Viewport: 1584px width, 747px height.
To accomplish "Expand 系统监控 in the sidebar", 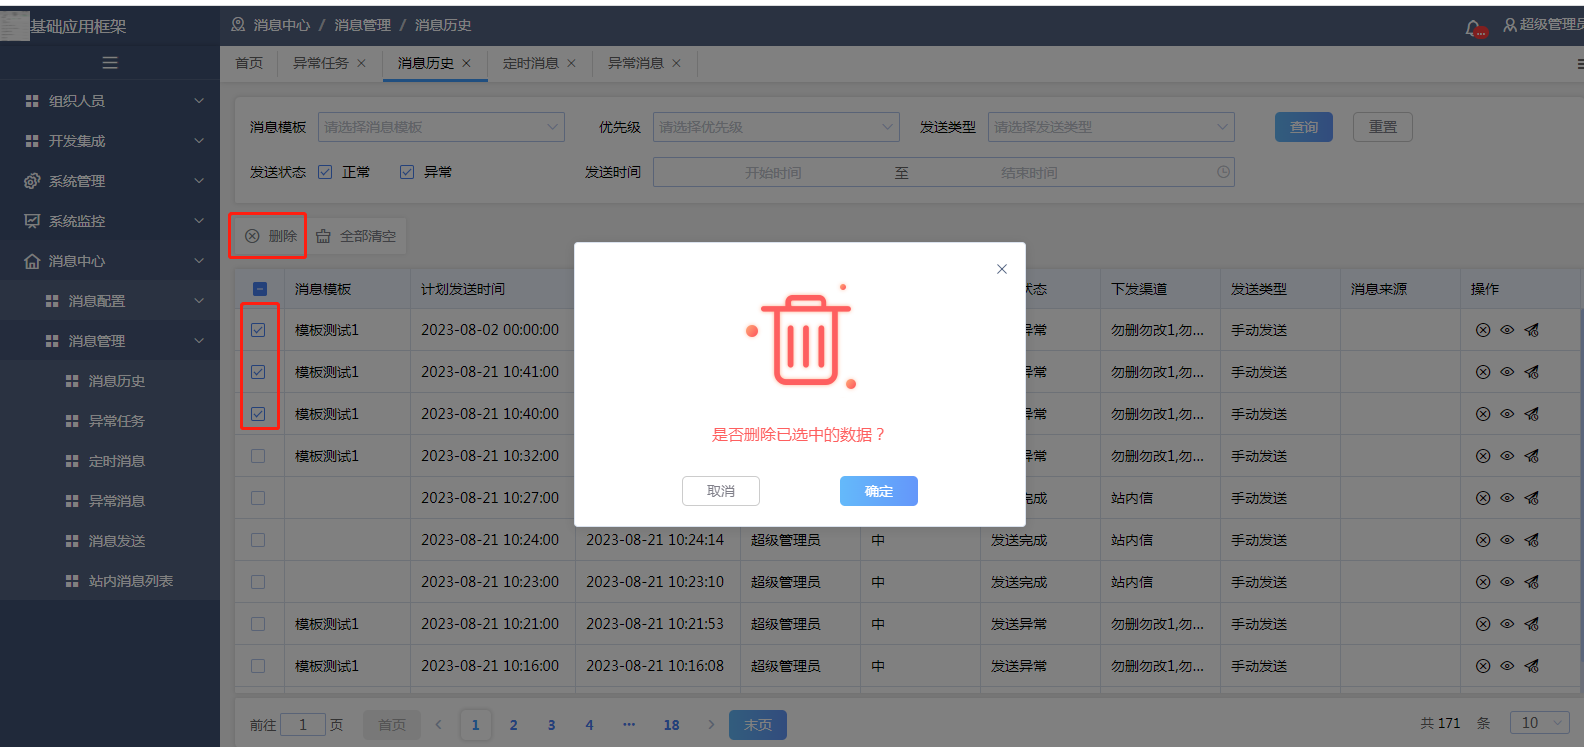I will pos(110,221).
